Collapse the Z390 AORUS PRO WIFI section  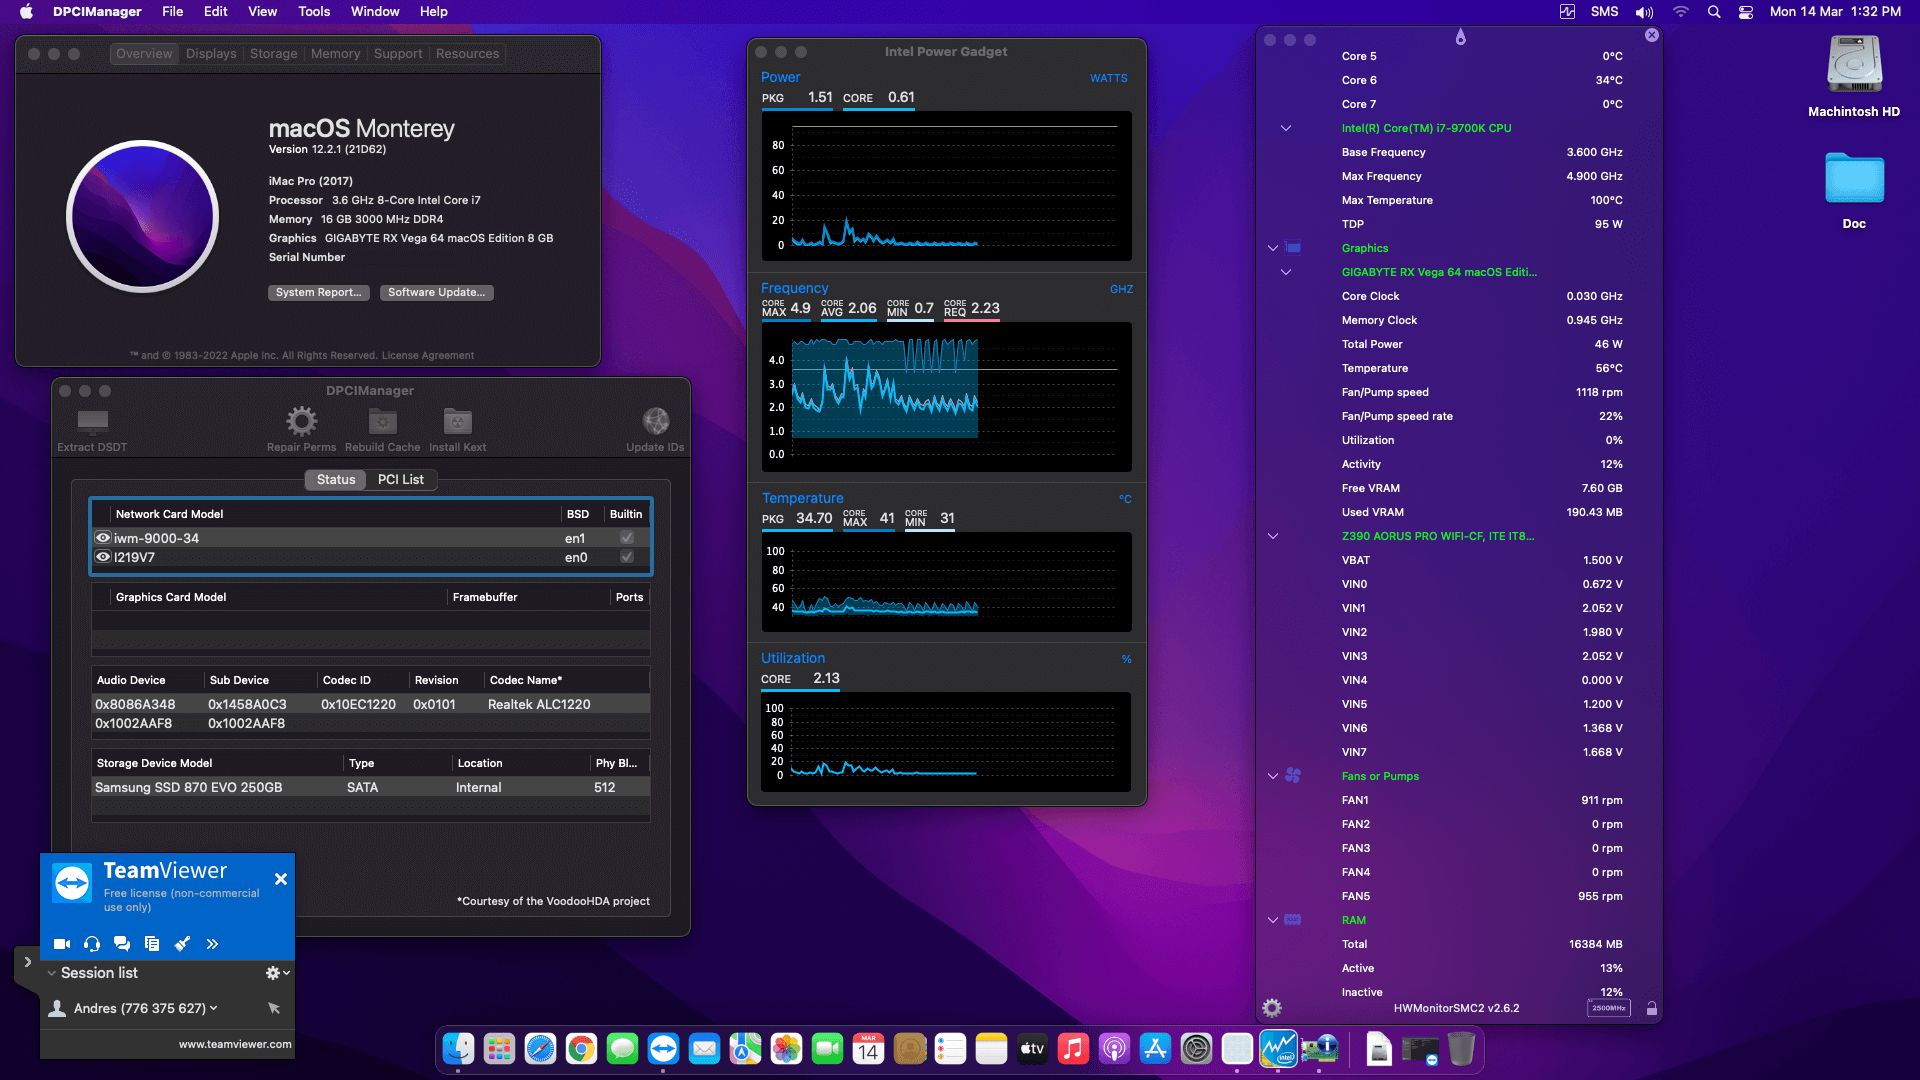[1273, 536]
